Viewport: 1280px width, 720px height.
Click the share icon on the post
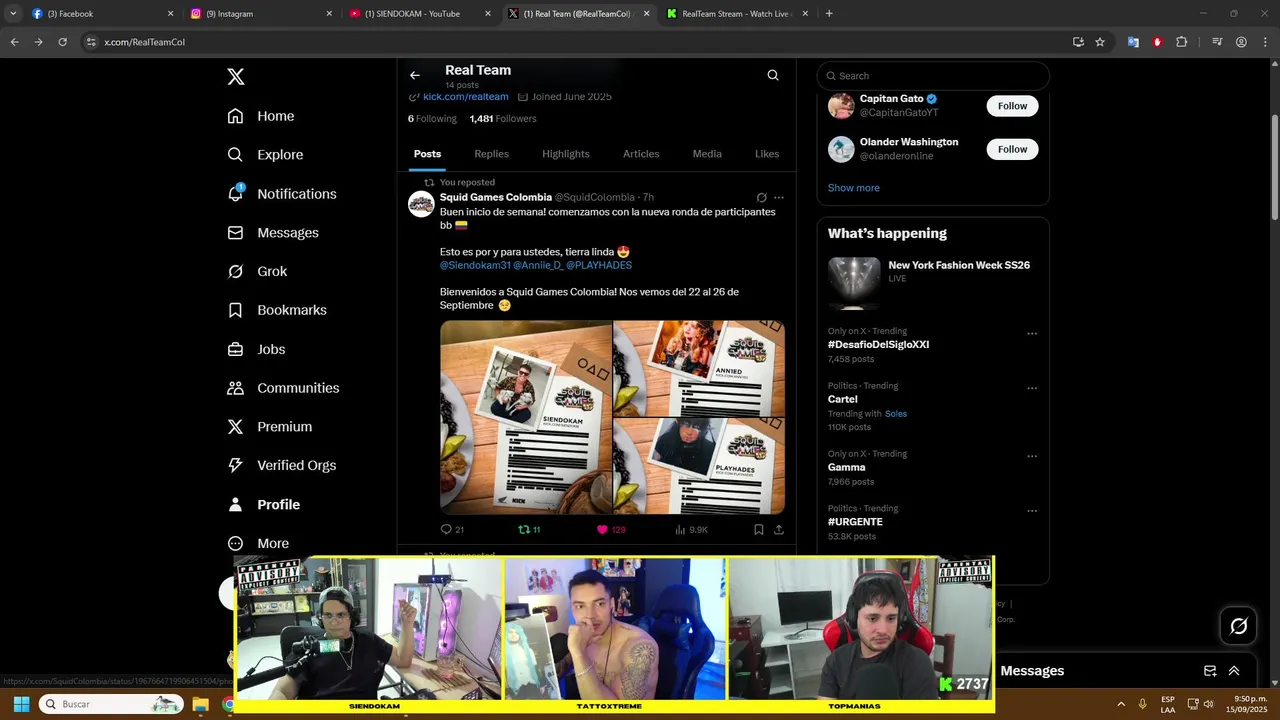[x=779, y=530]
